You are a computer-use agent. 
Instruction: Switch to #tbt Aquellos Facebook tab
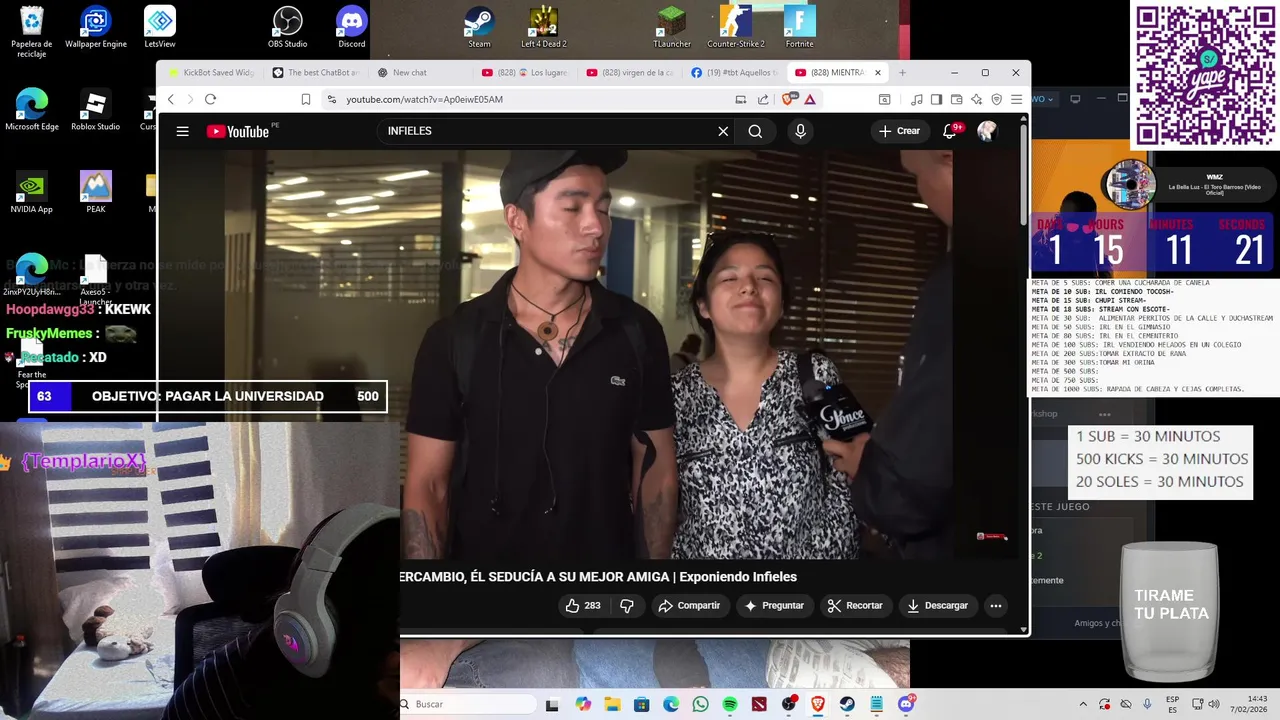point(732,72)
